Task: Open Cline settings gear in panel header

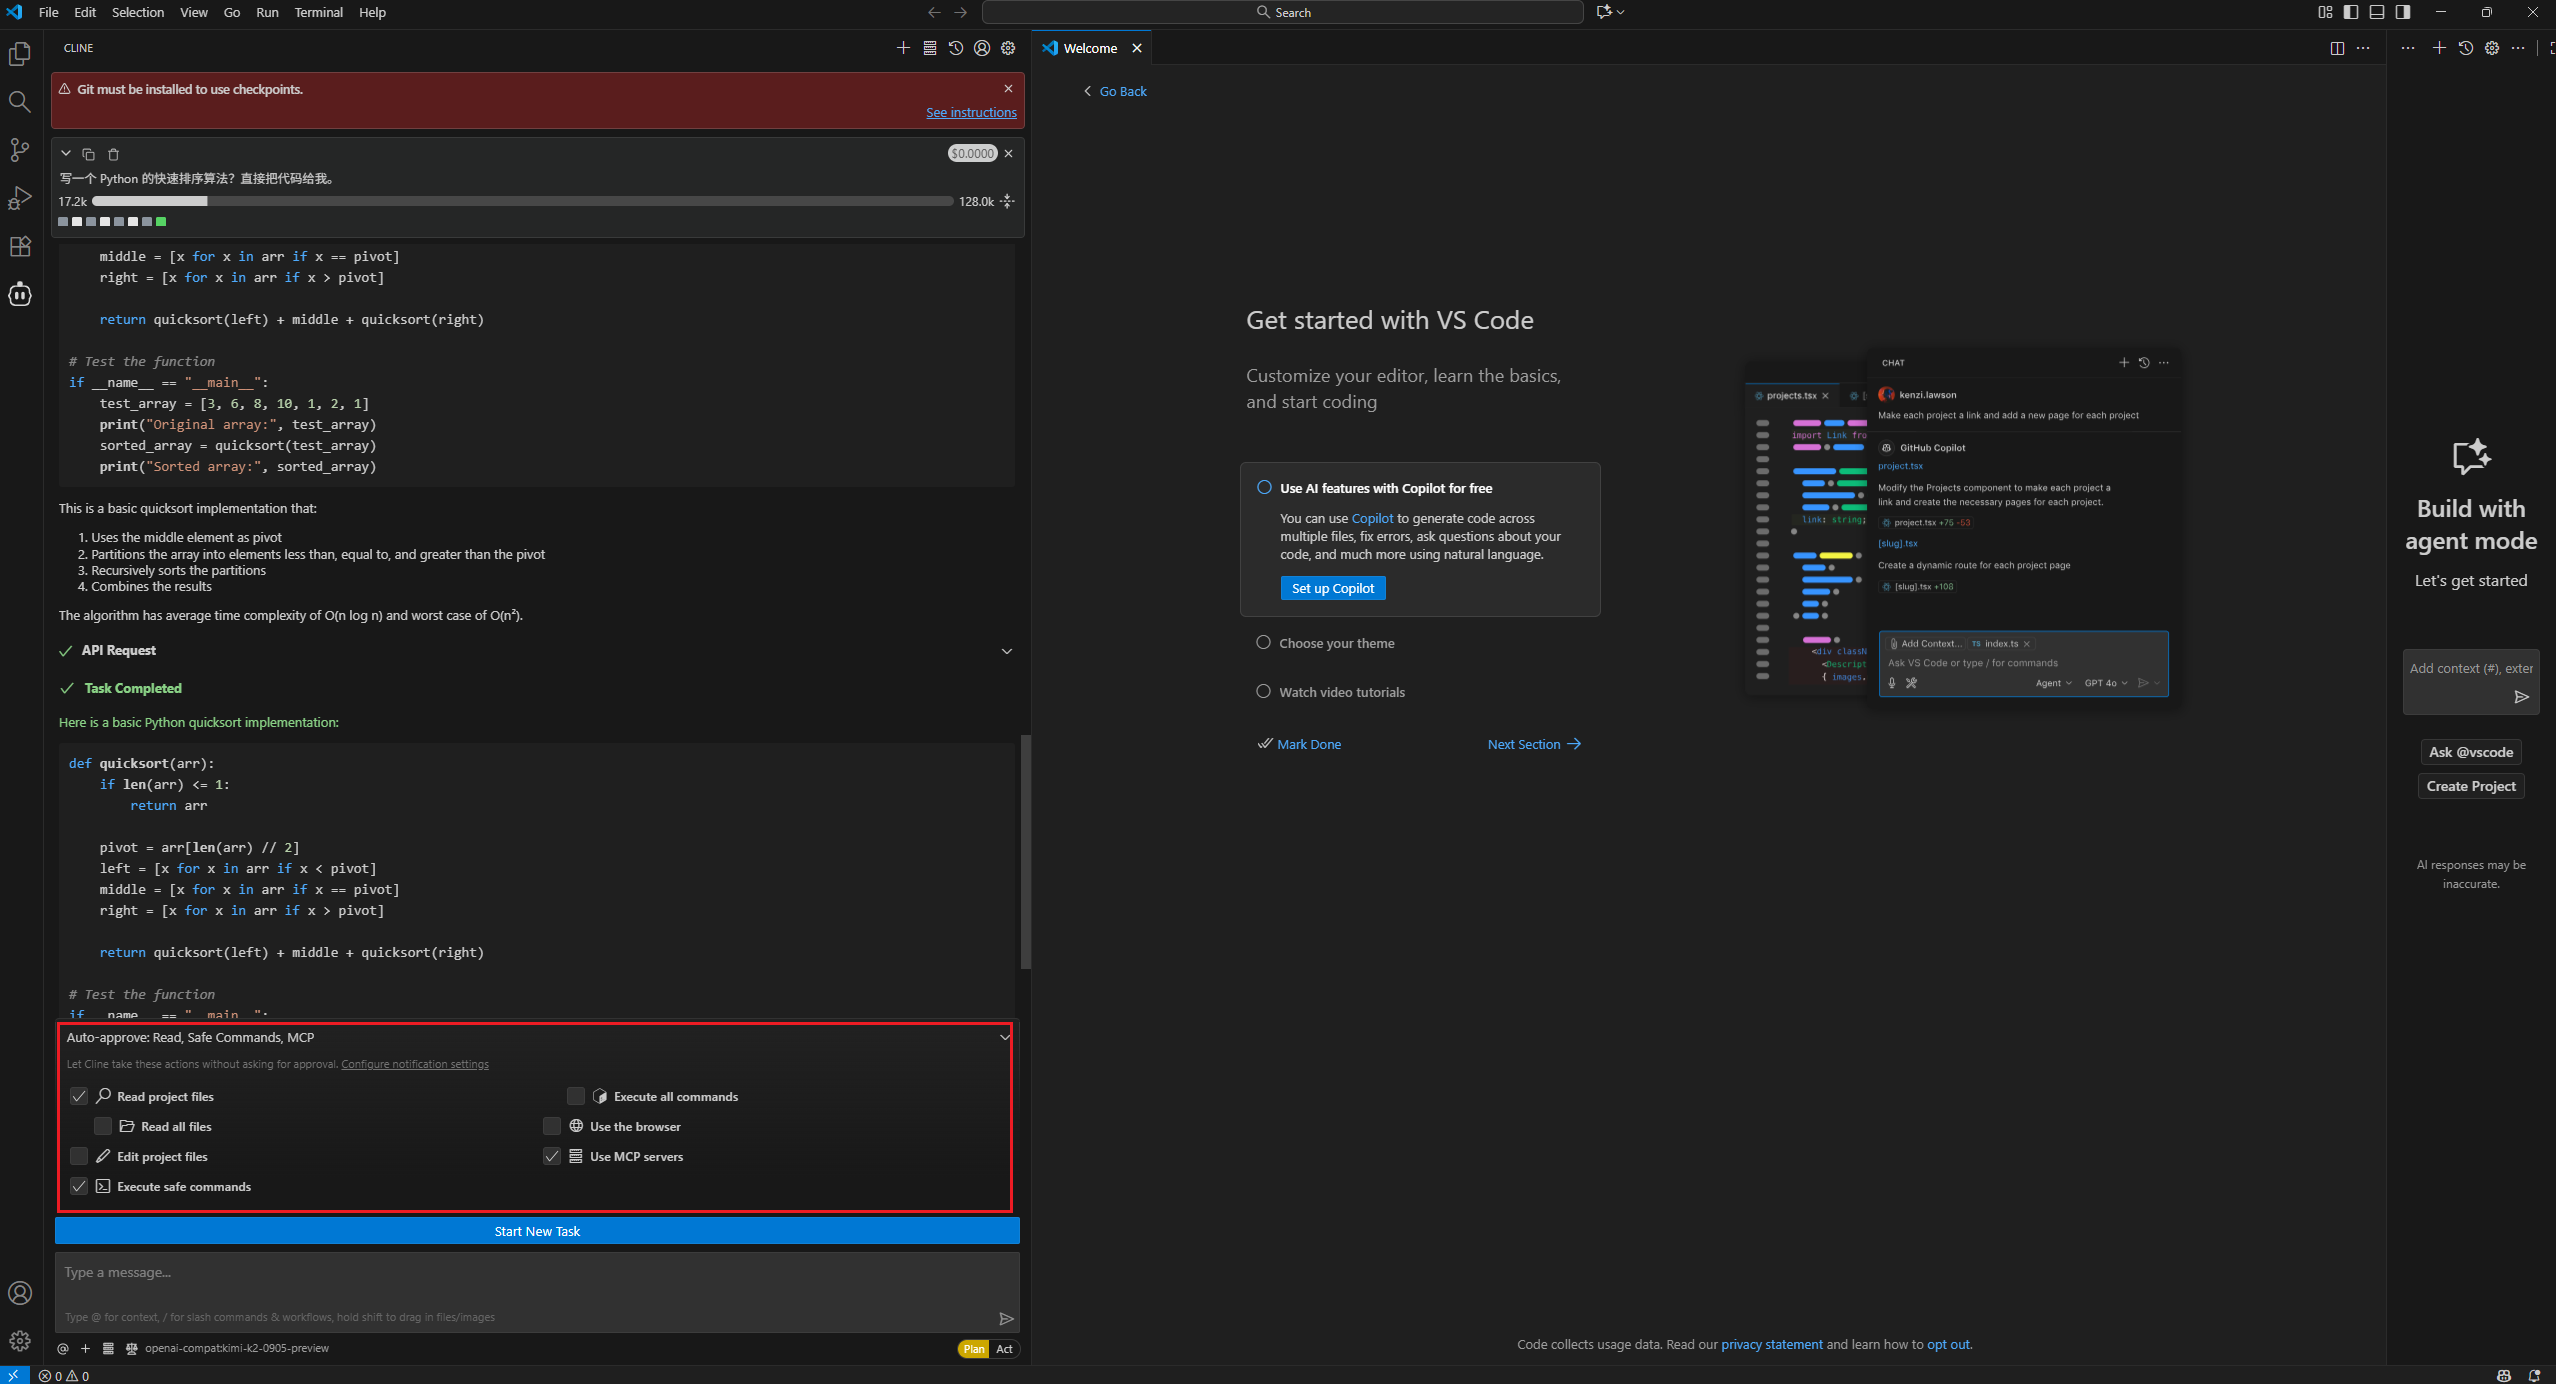Action: (x=1008, y=48)
